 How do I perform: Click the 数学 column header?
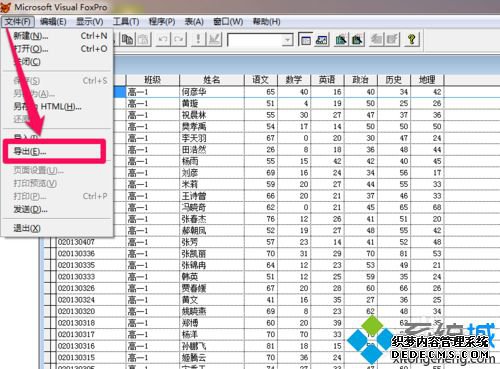click(x=294, y=80)
